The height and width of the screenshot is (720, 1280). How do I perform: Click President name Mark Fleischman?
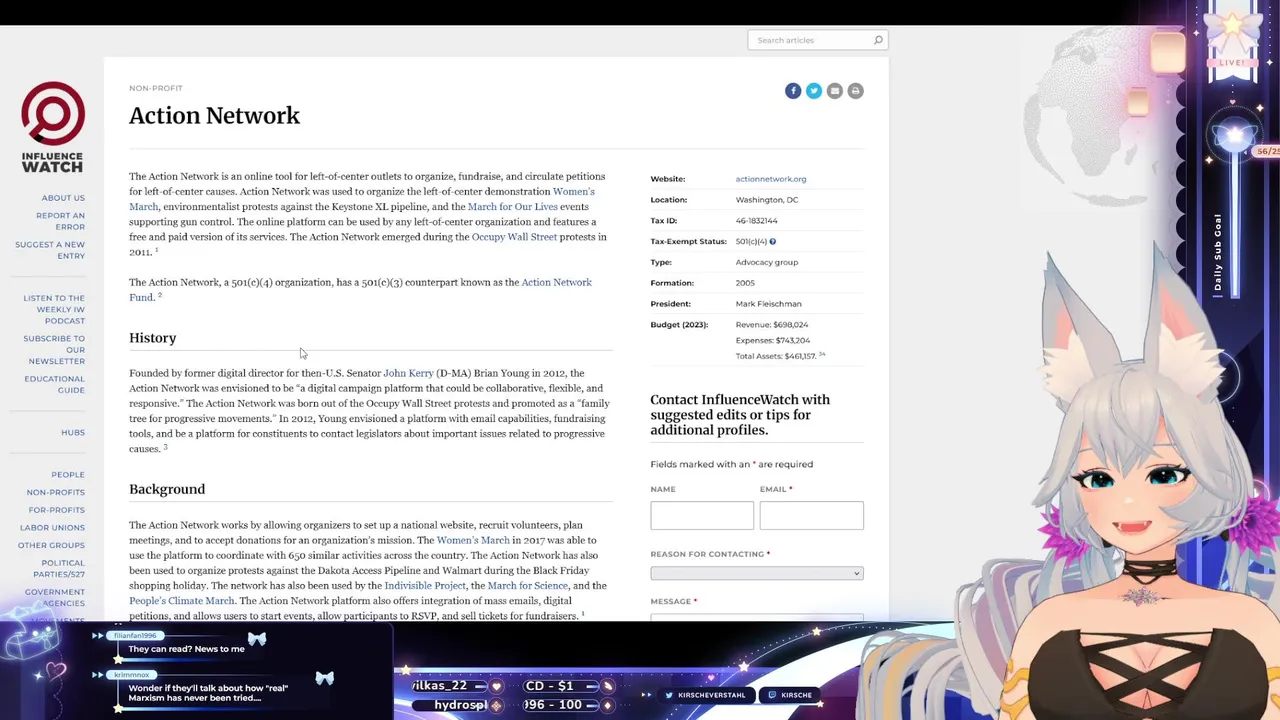click(768, 304)
